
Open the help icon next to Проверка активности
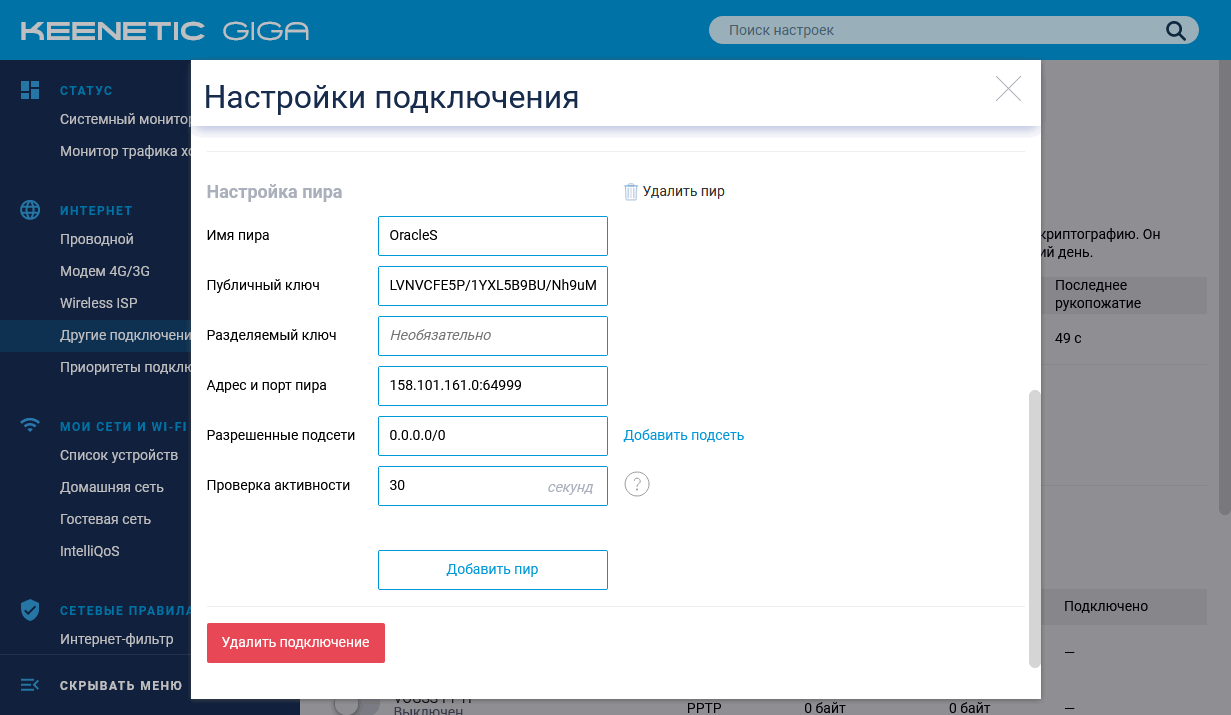click(x=637, y=484)
